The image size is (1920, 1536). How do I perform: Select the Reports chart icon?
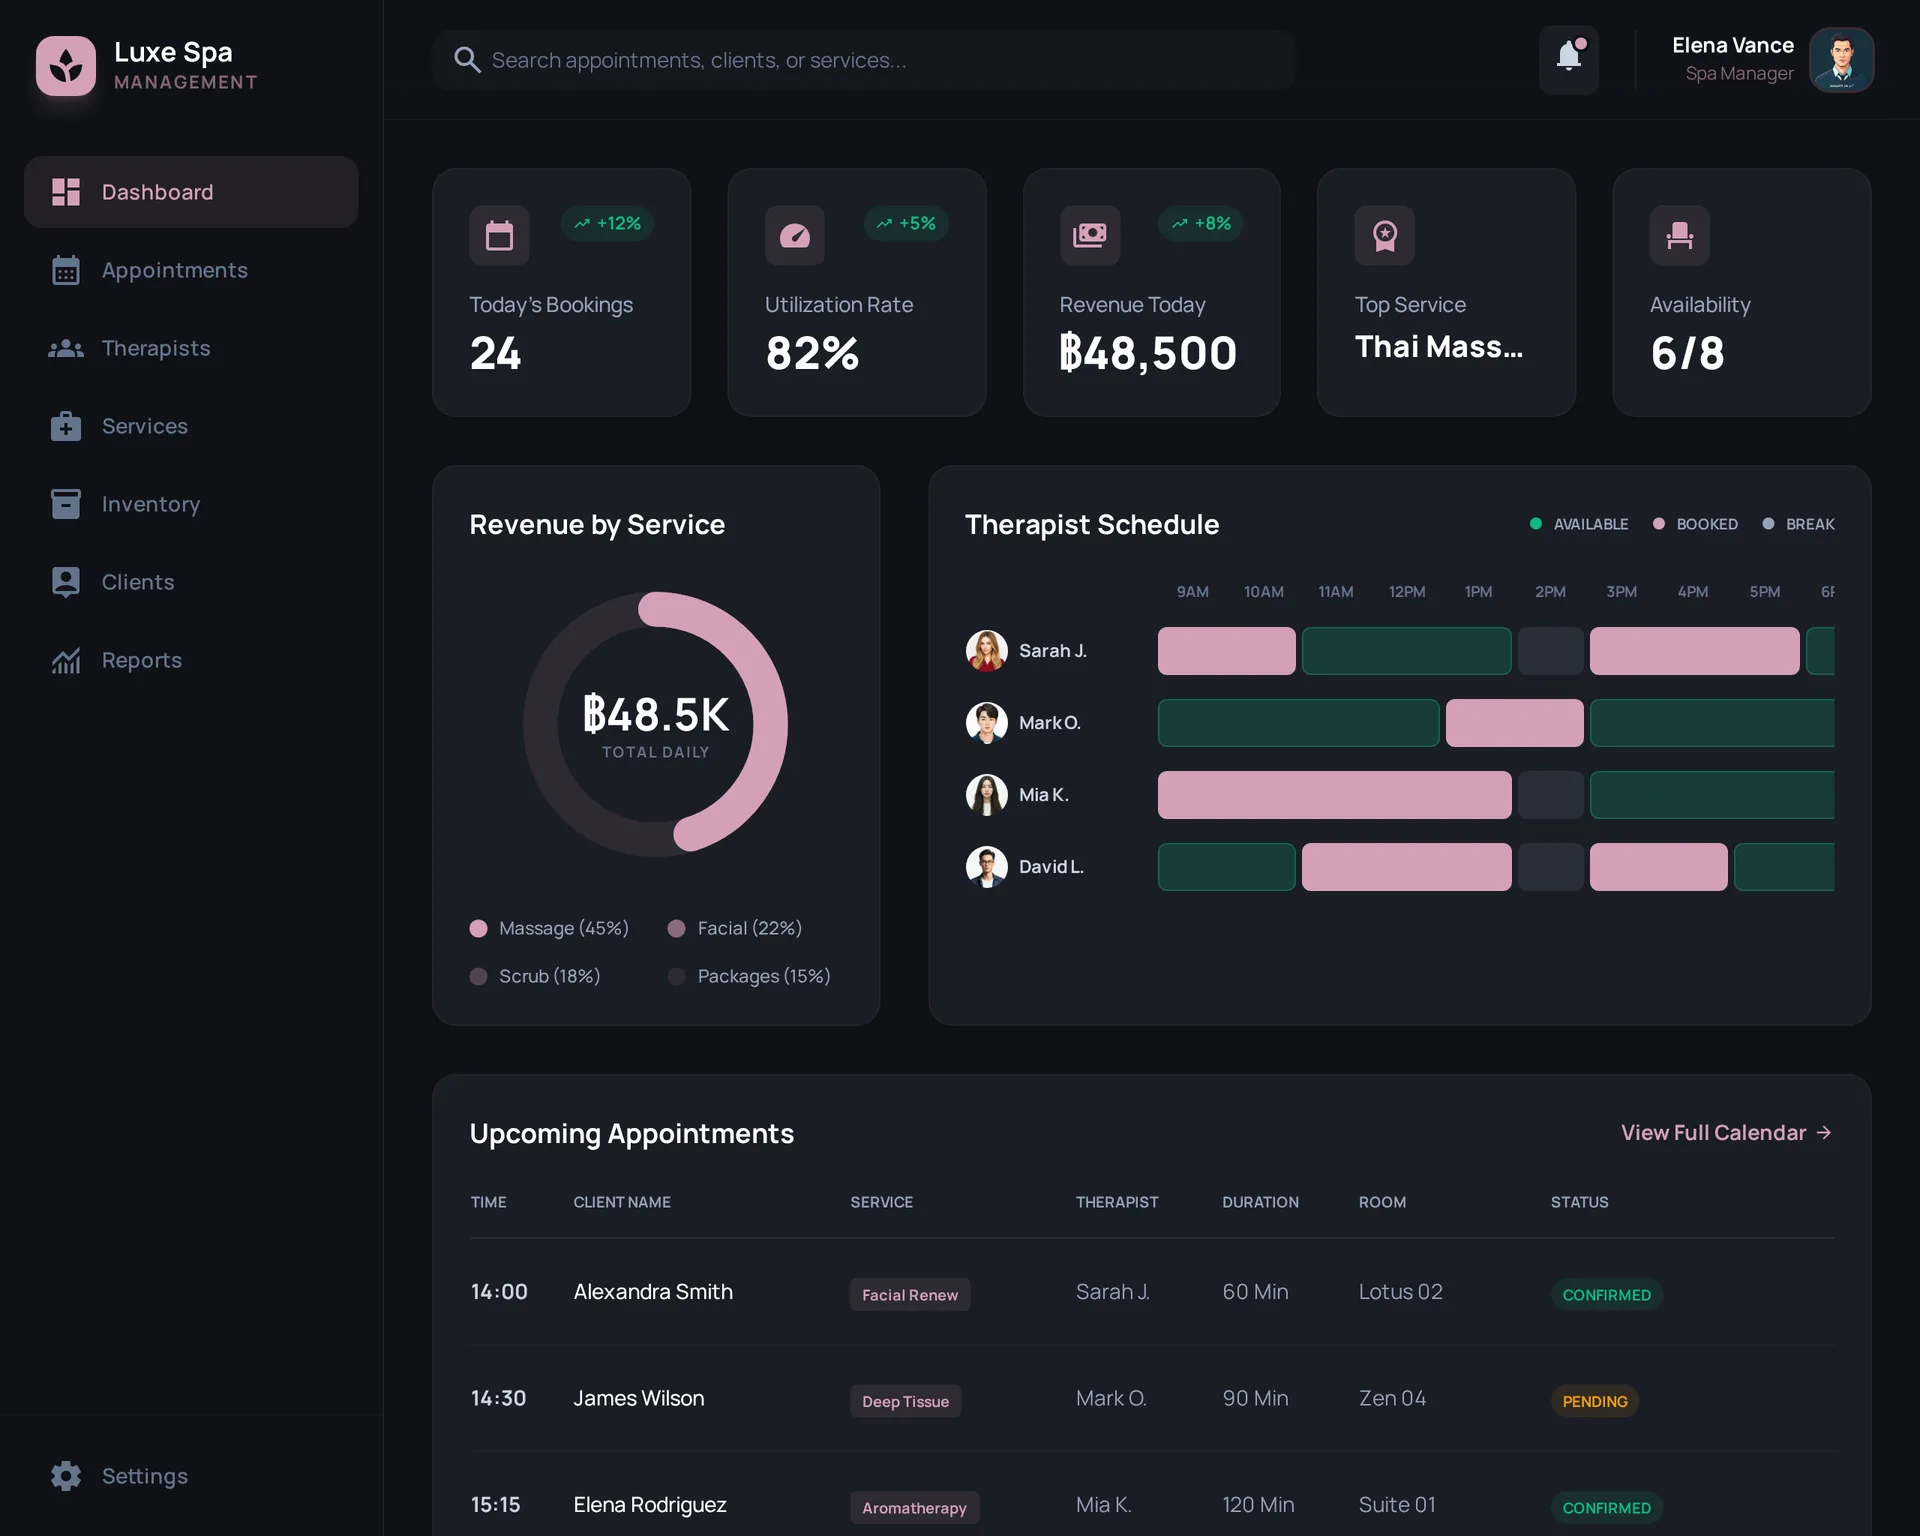[x=66, y=659]
